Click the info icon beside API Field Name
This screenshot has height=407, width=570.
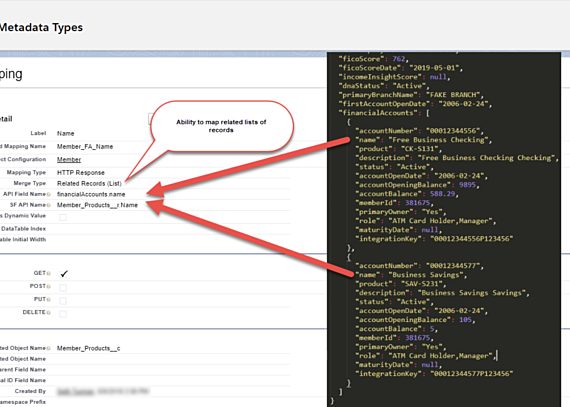[x=49, y=194]
